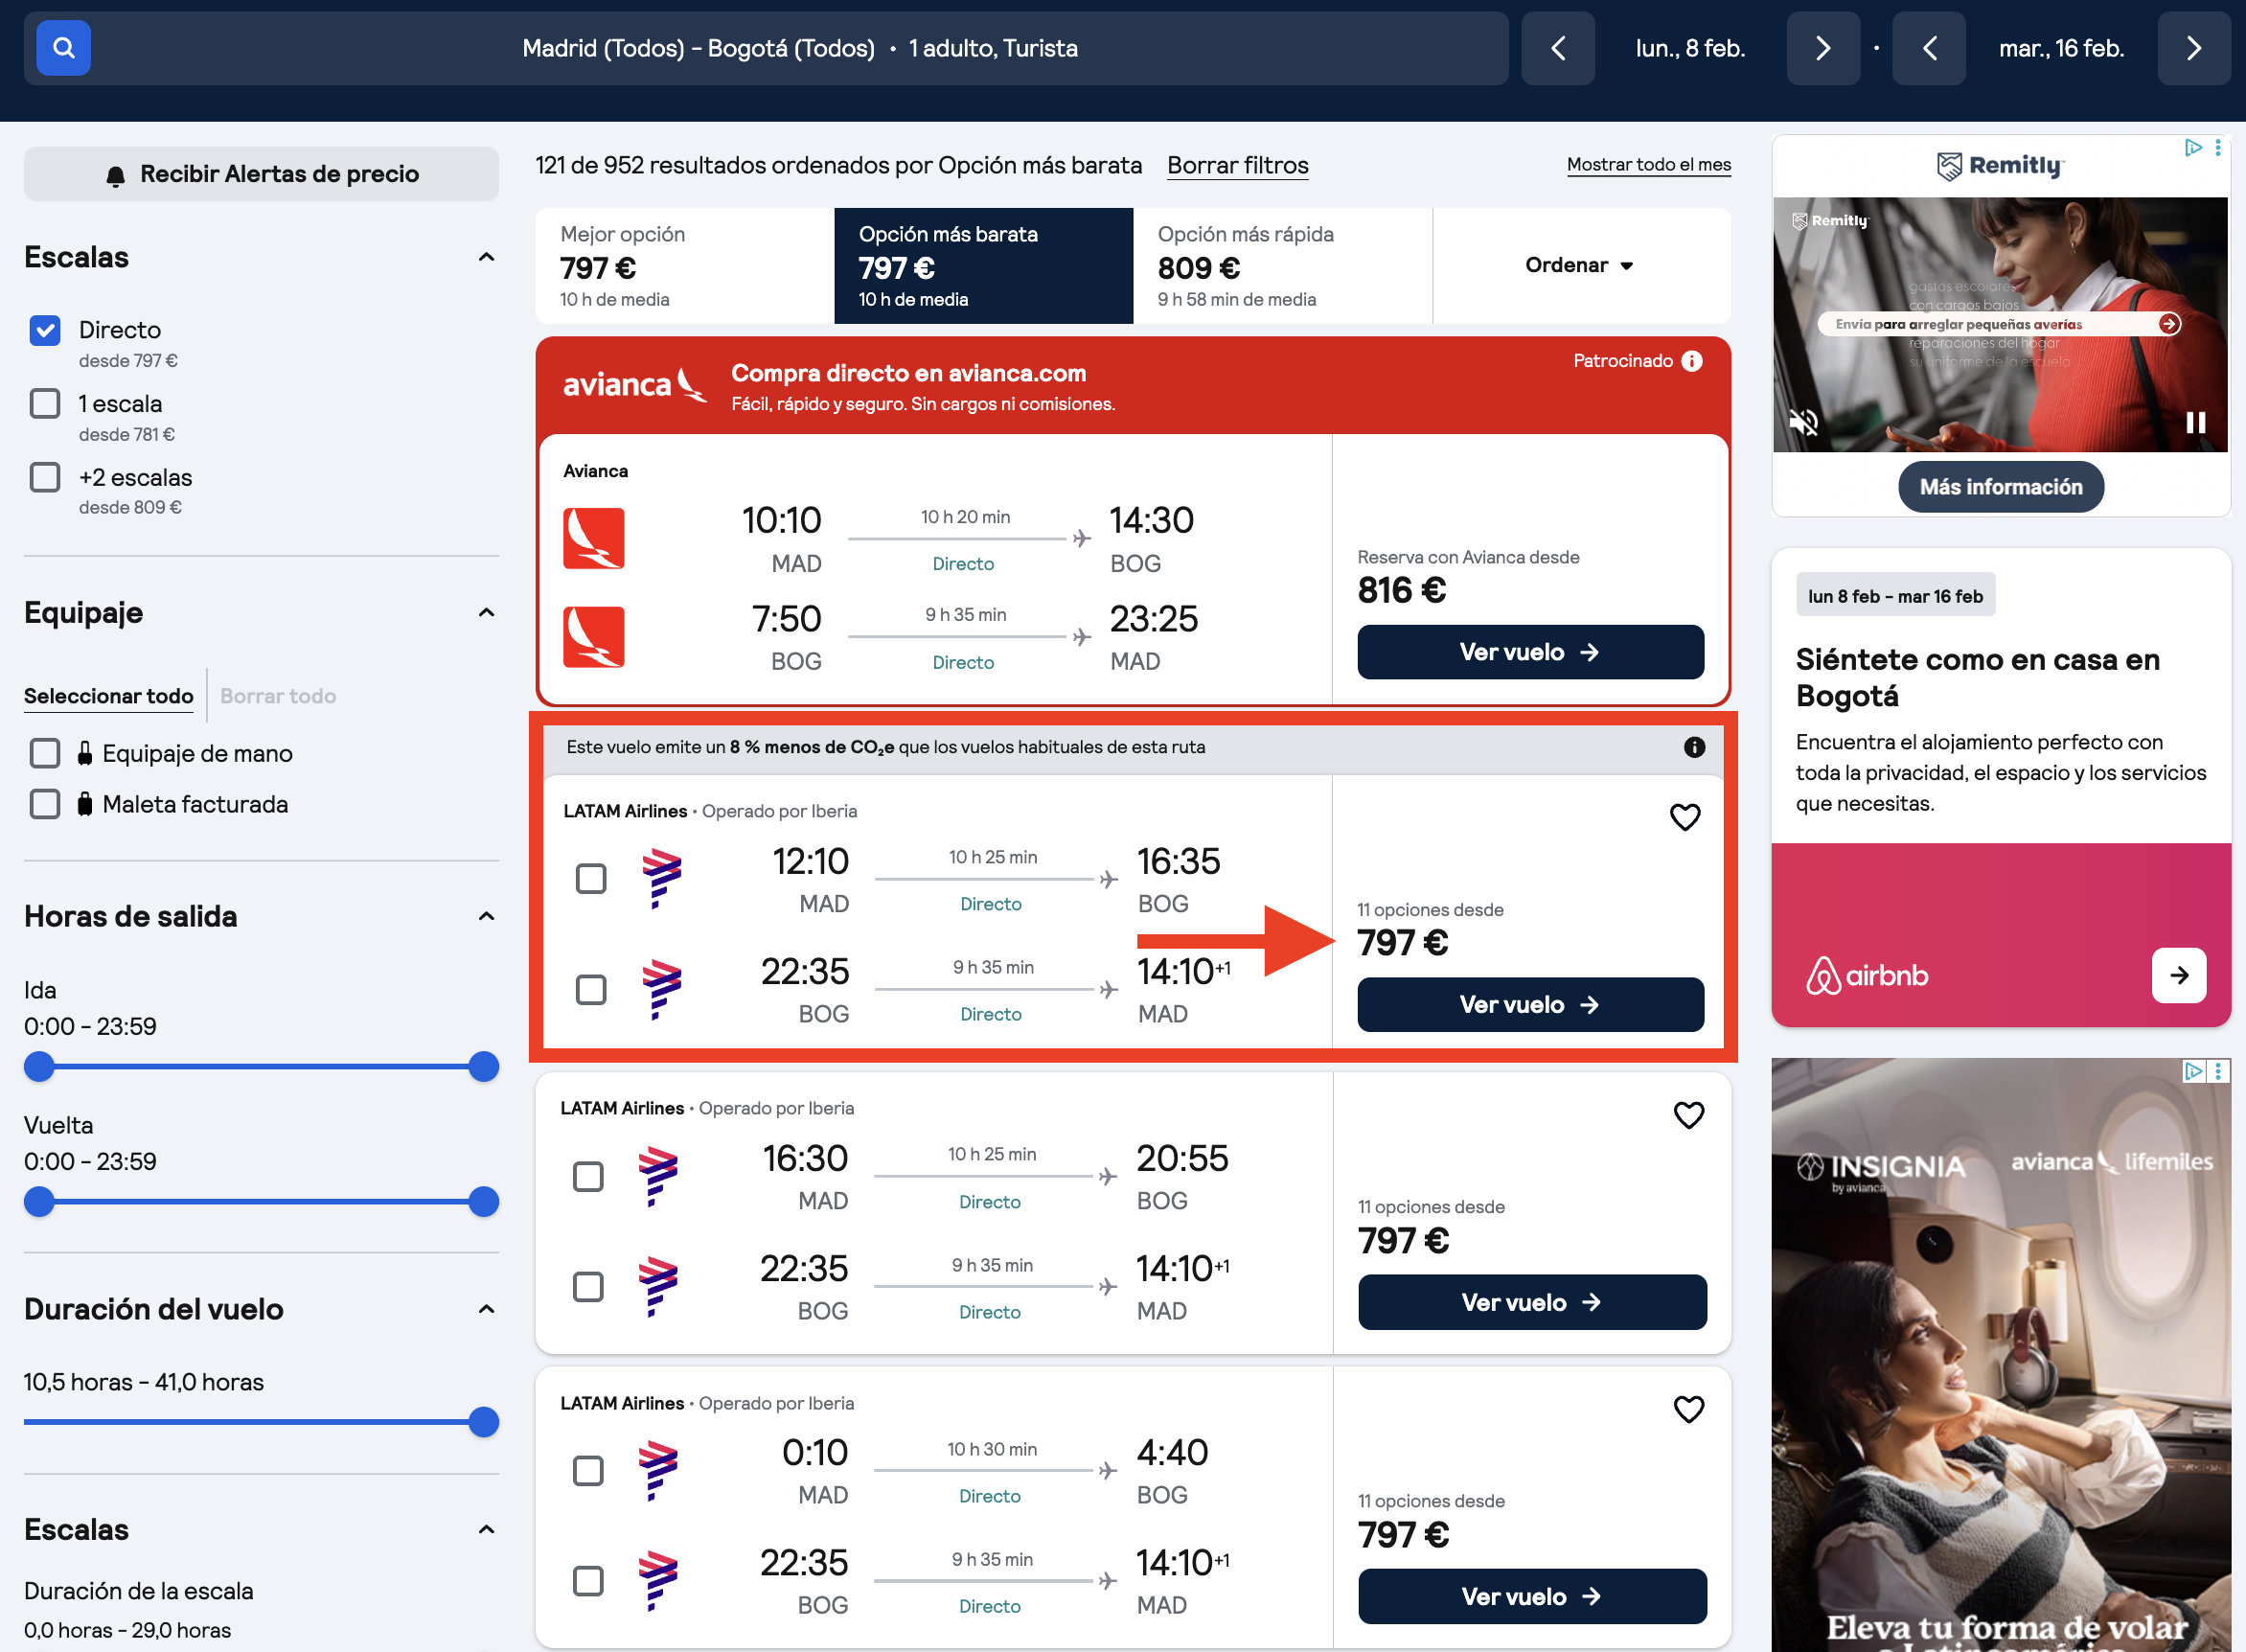
Task: Uncheck the Directo stops filter
Action: coord(45,330)
